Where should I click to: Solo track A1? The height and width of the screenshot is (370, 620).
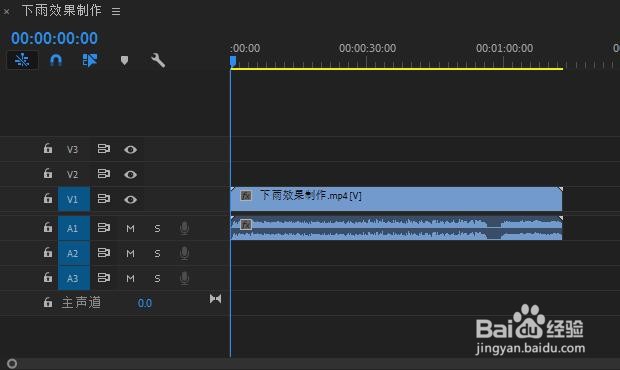(x=157, y=228)
